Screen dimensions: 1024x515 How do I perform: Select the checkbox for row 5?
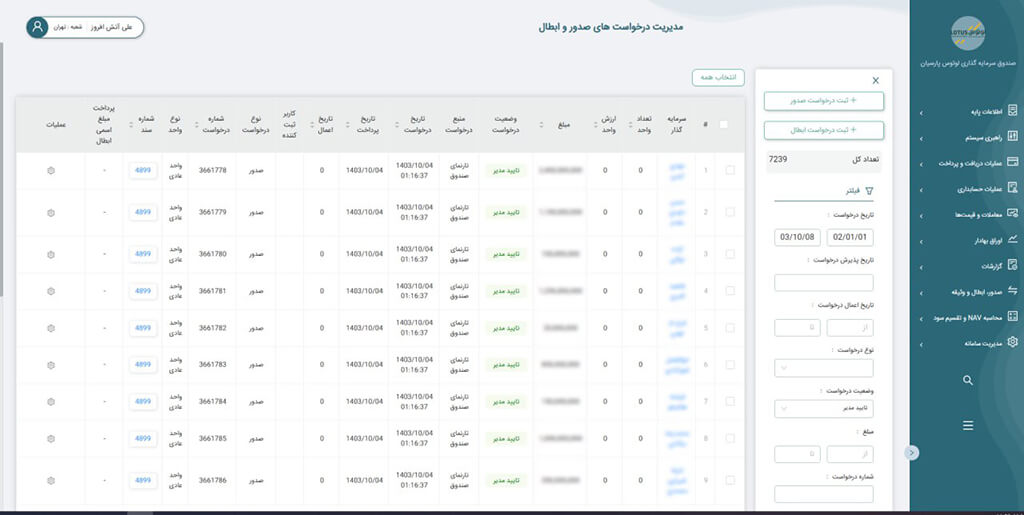729,328
